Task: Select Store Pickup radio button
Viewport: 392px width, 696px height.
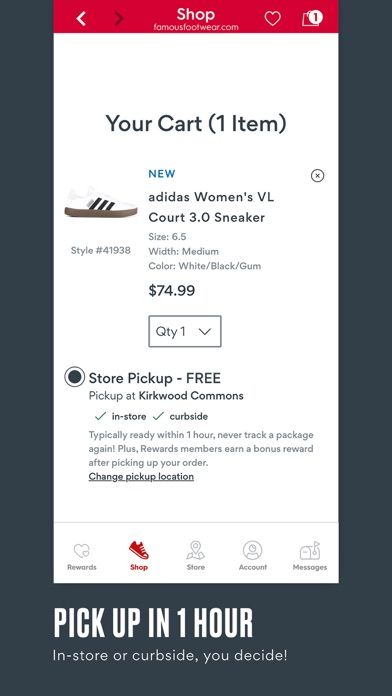Action: [74, 377]
